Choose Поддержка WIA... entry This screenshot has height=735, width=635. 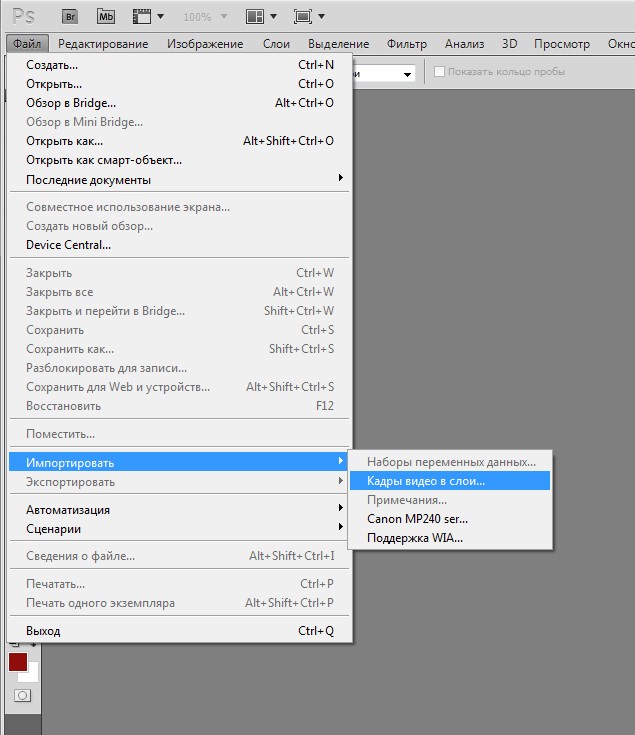pyautogui.click(x=450, y=538)
